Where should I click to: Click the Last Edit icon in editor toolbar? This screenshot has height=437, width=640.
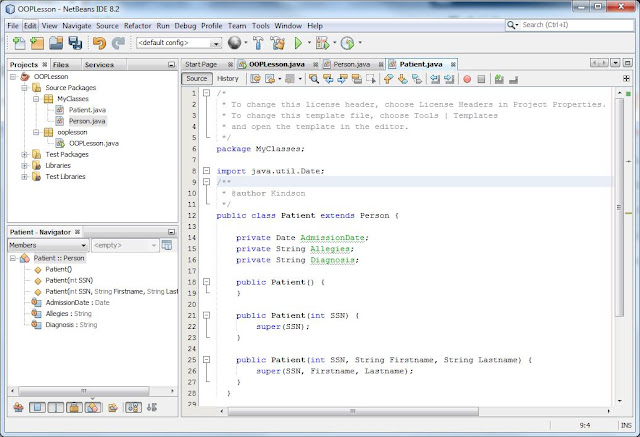(x=256, y=79)
